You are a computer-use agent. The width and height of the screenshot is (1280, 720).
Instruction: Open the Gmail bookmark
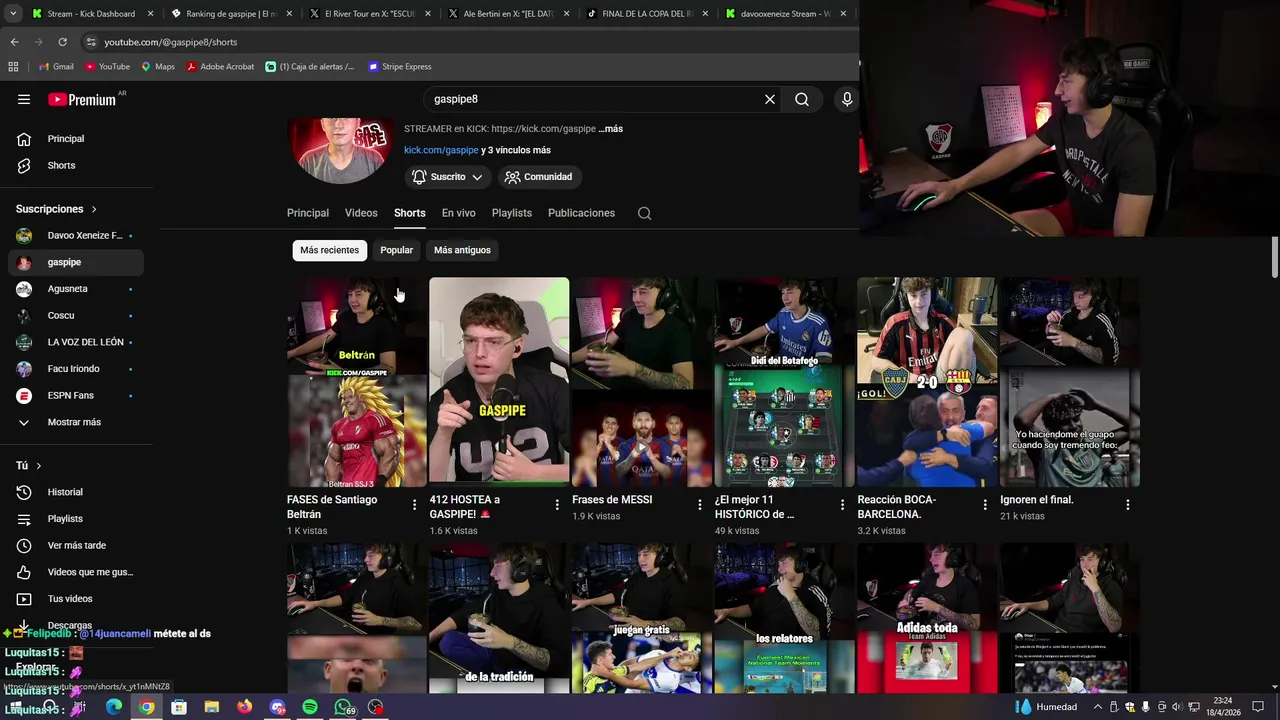56,67
